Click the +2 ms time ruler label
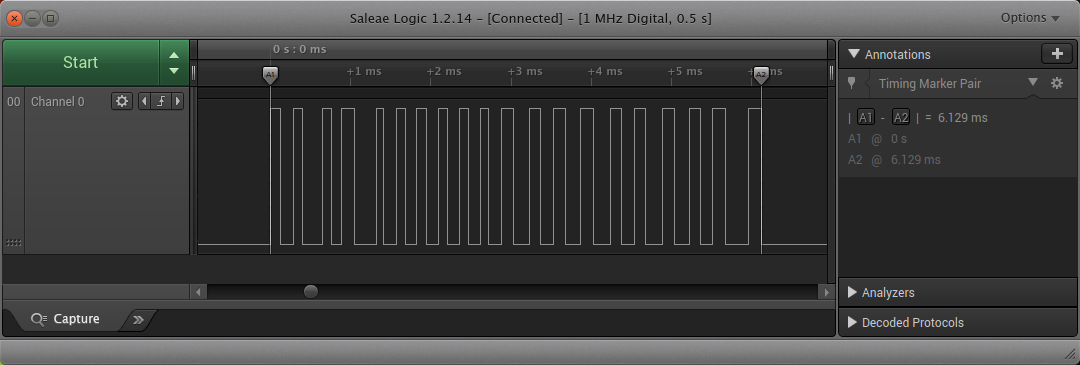The width and height of the screenshot is (1080, 365). click(x=444, y=72)
